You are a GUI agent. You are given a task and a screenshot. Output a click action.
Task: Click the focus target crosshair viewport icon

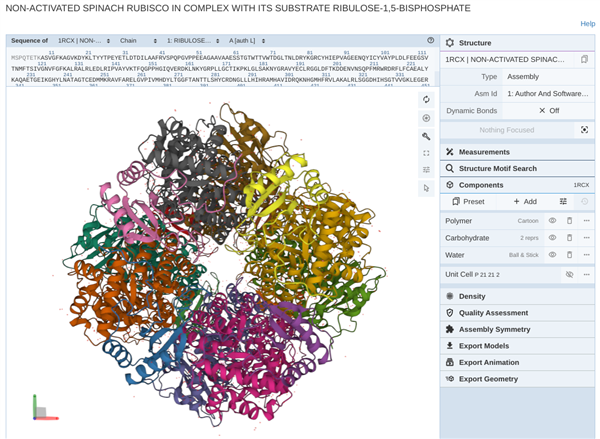point(426,118)
